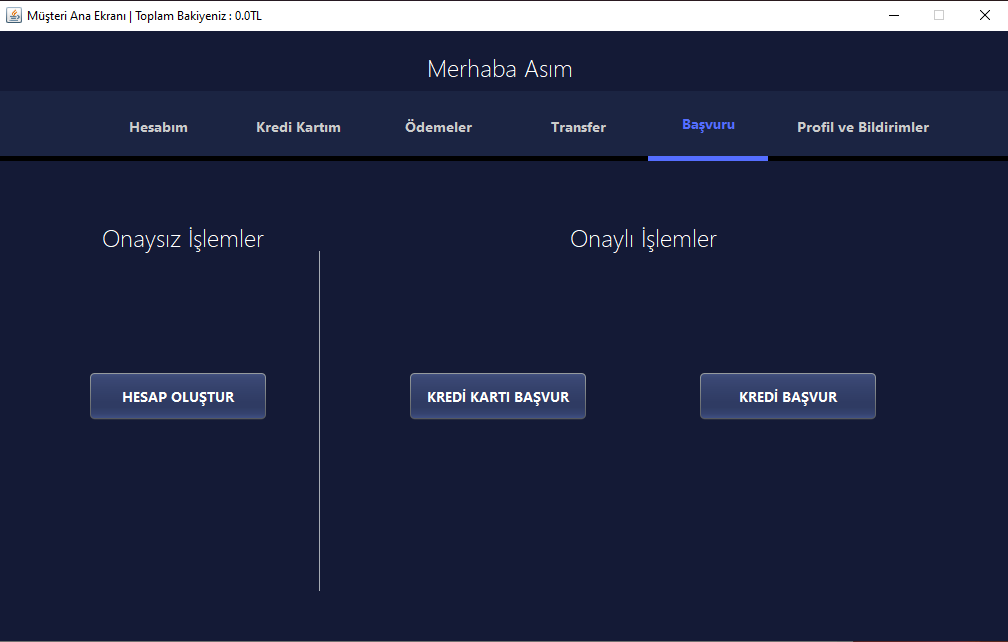Go to the Ödemeler tab
Screen dimensions: 1008x642
point(438,127)
